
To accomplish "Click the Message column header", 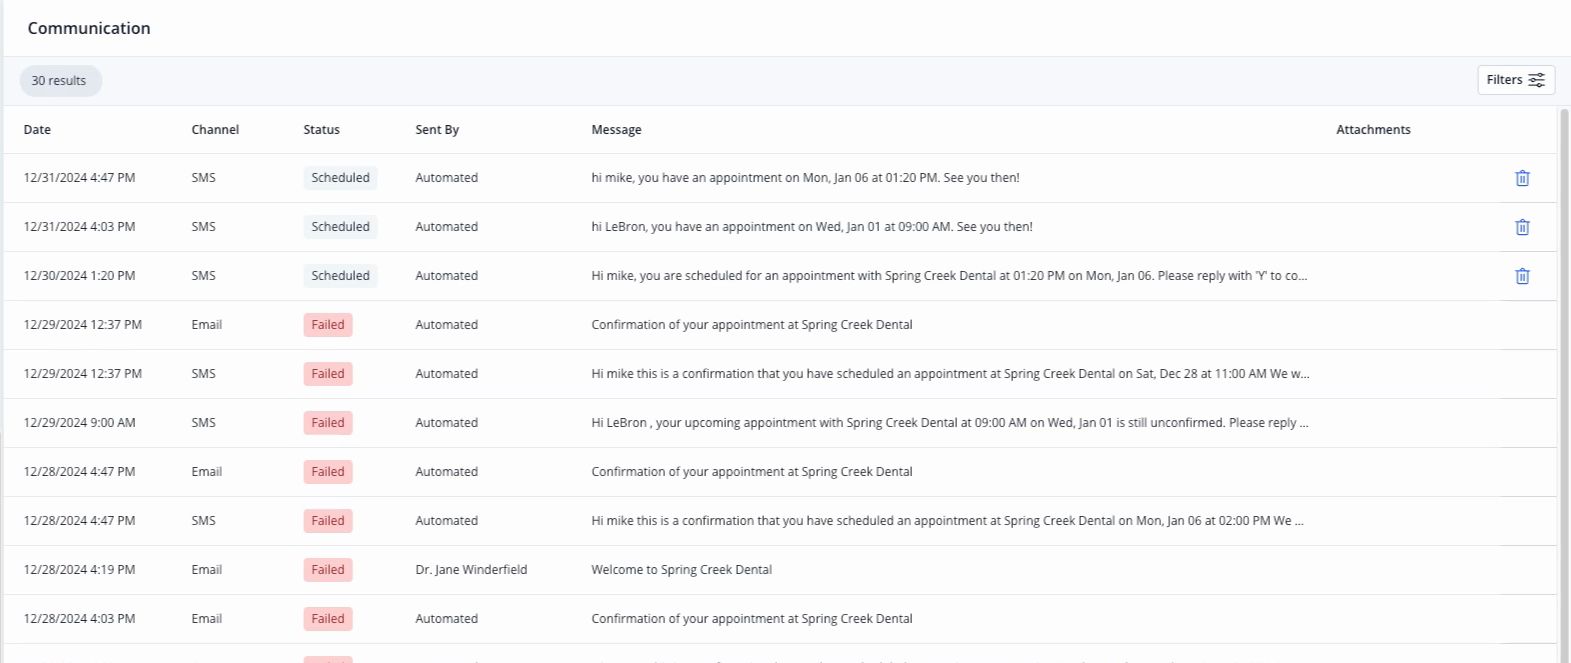I will [616, 130].
